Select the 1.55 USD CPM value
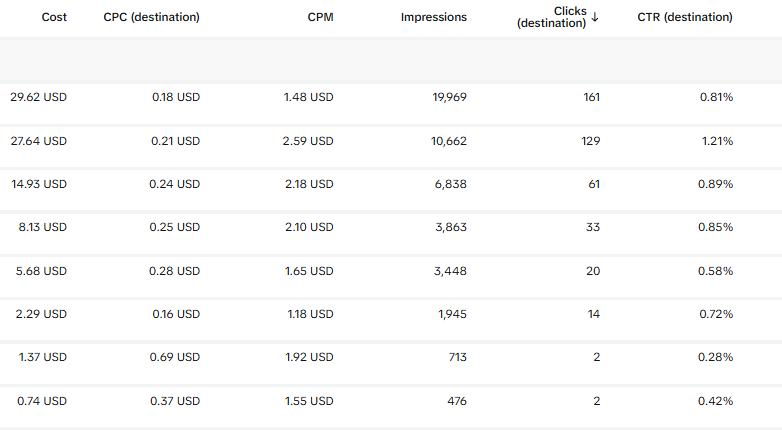 point(309,401)
